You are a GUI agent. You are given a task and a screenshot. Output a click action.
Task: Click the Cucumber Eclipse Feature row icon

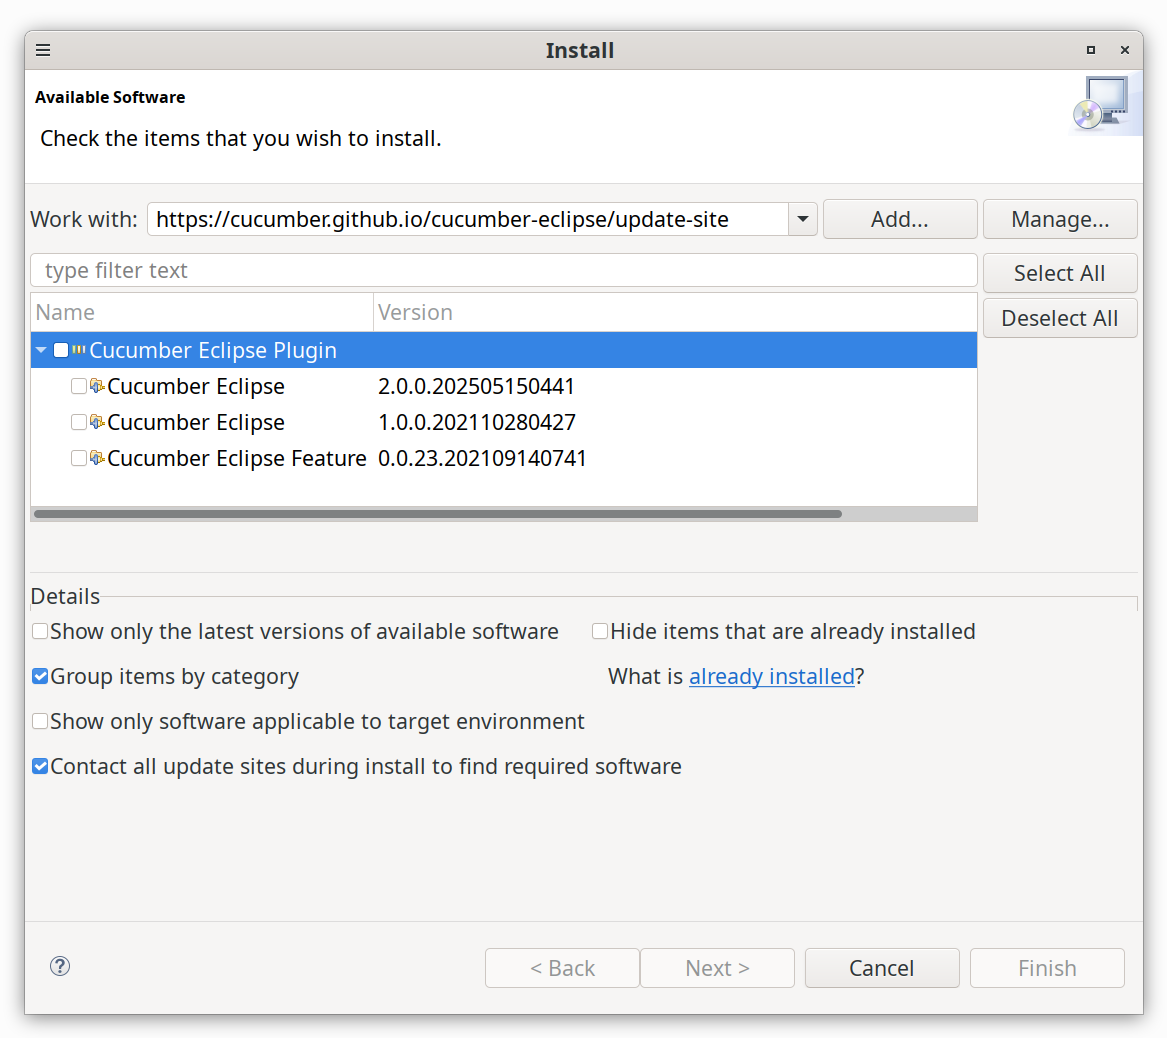coord(97,458)
